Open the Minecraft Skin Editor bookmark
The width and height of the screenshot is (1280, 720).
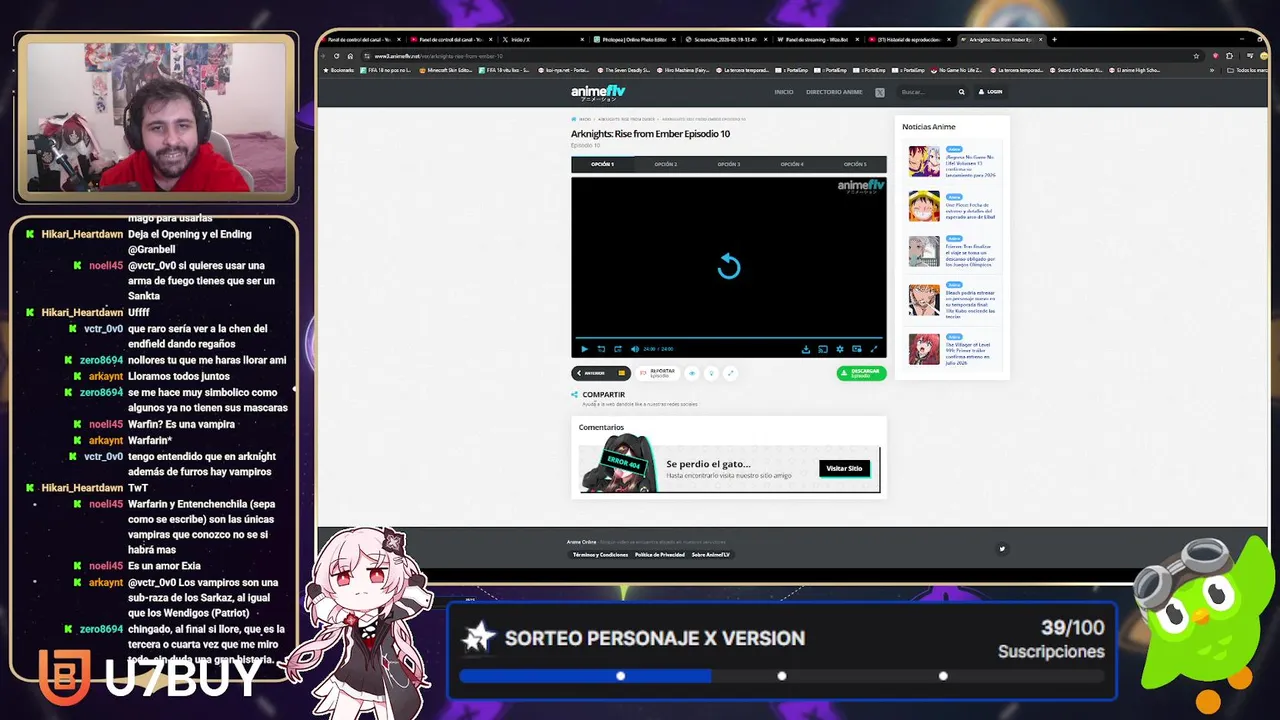click(446, 71)
